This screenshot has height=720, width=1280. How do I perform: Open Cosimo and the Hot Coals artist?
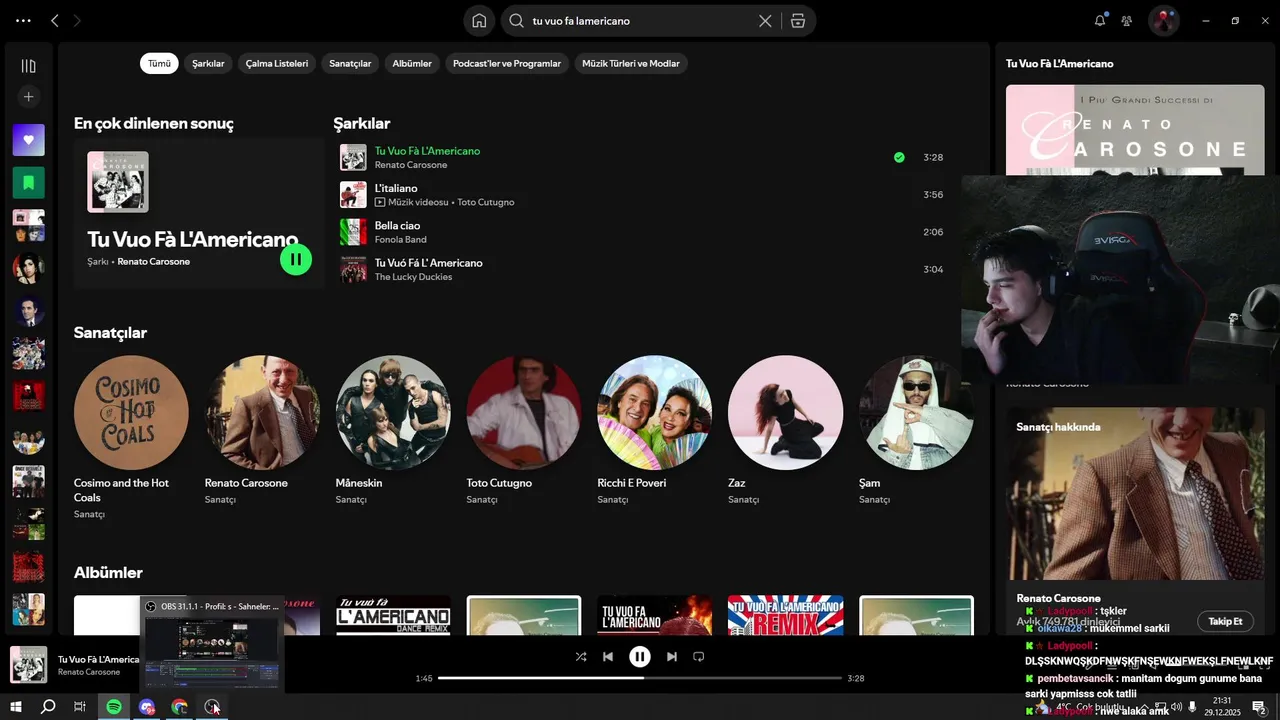[x=131, y=413]
